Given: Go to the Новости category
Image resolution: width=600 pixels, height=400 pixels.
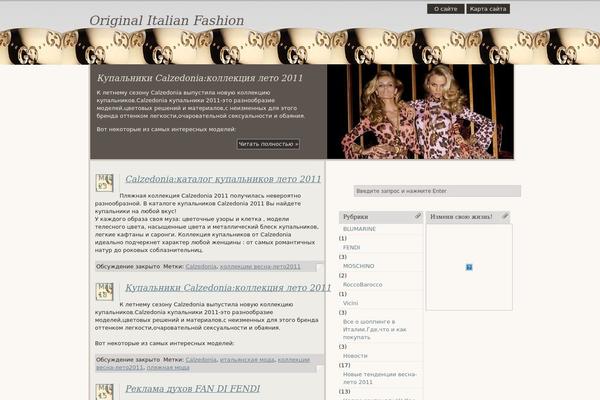Looking at the screenshot, I should pos(355,355).
